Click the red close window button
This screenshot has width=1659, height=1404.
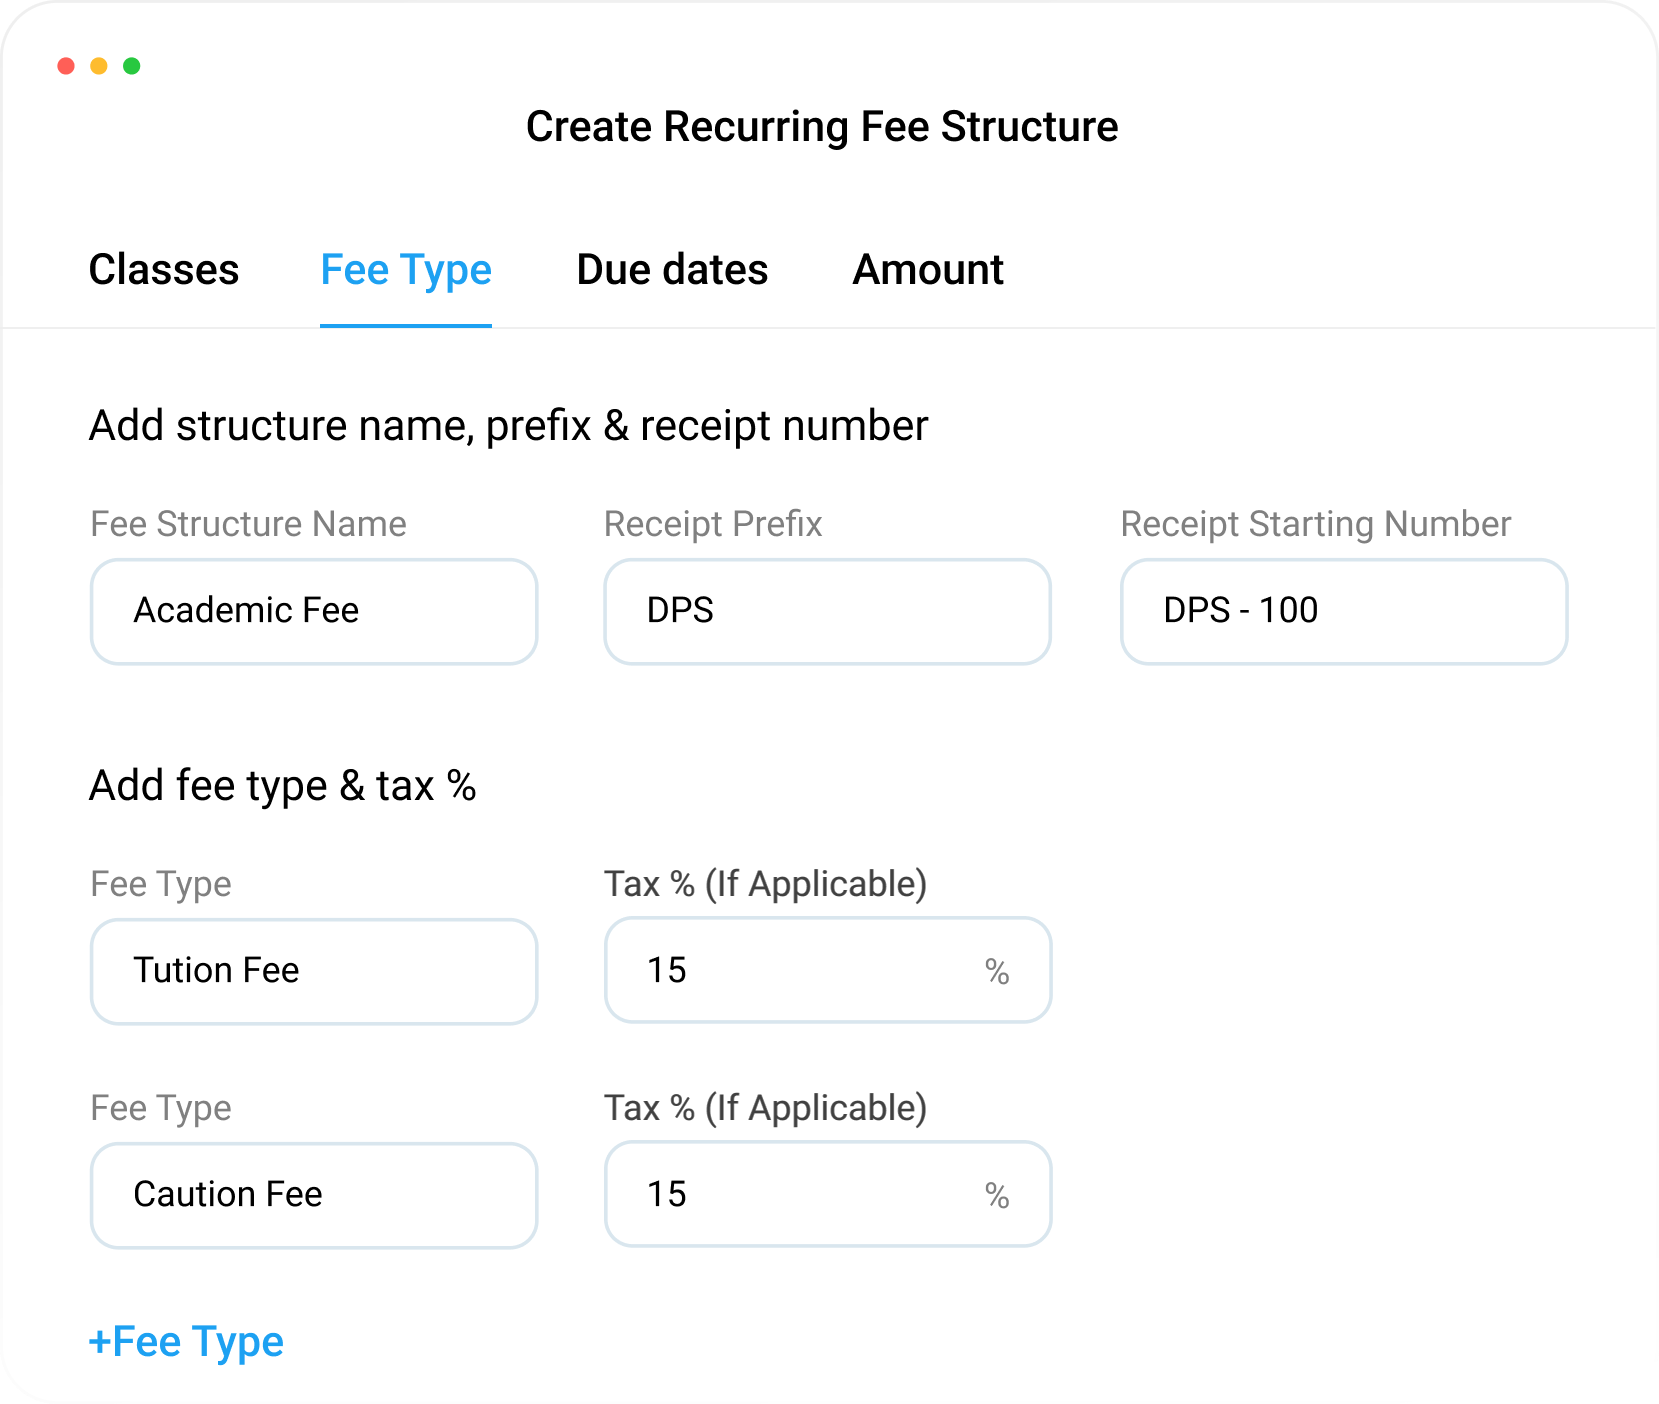[66, 66]
